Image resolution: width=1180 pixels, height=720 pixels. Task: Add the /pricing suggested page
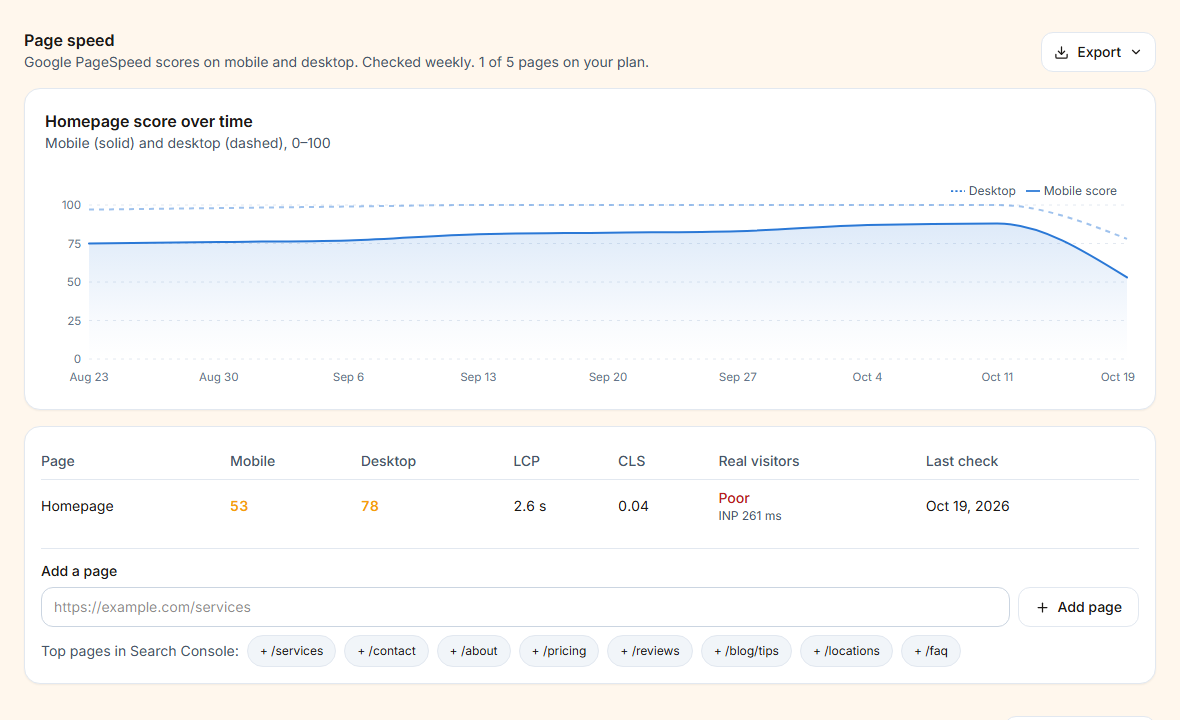(x=558, y=651)
